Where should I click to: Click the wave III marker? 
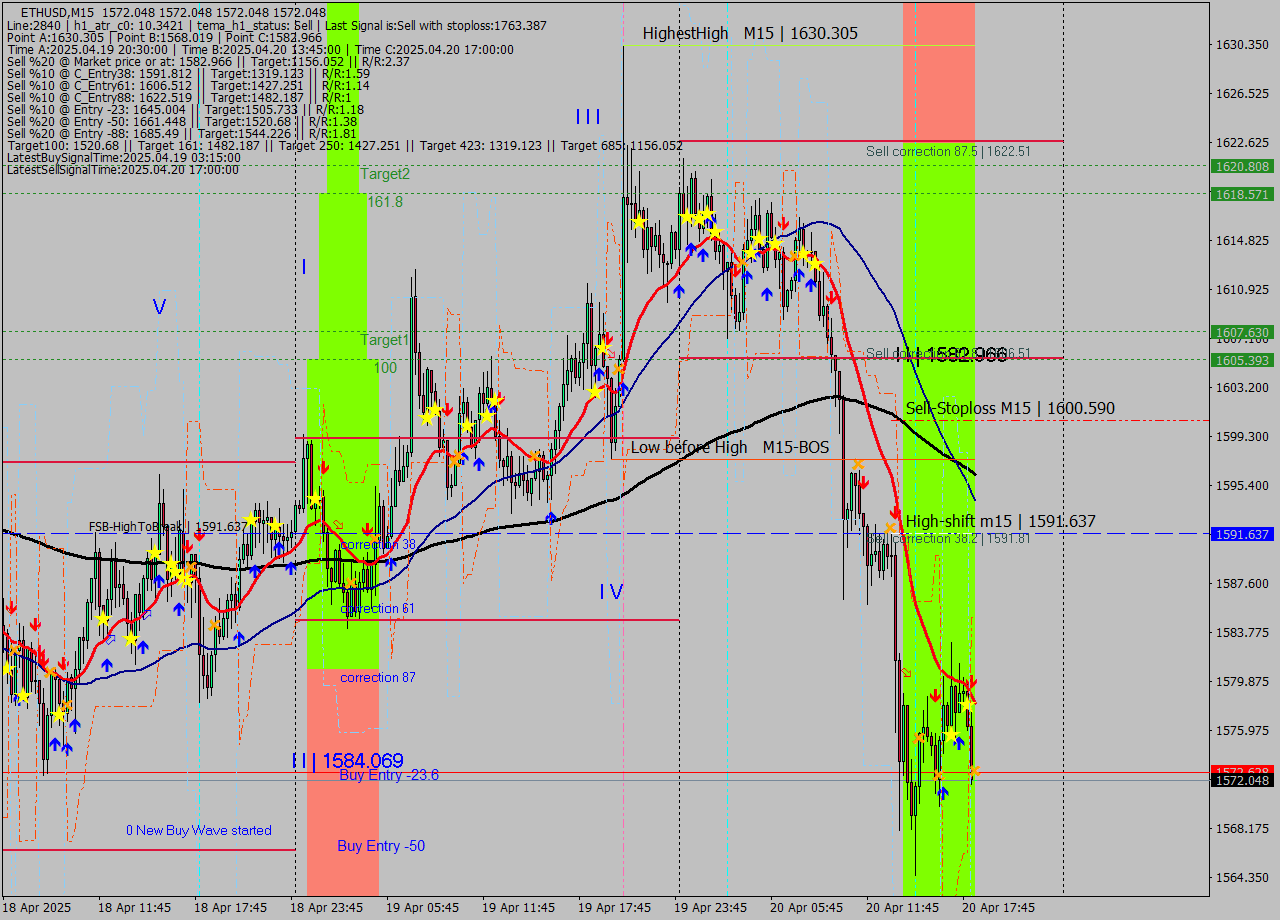(x=588, y=117)
